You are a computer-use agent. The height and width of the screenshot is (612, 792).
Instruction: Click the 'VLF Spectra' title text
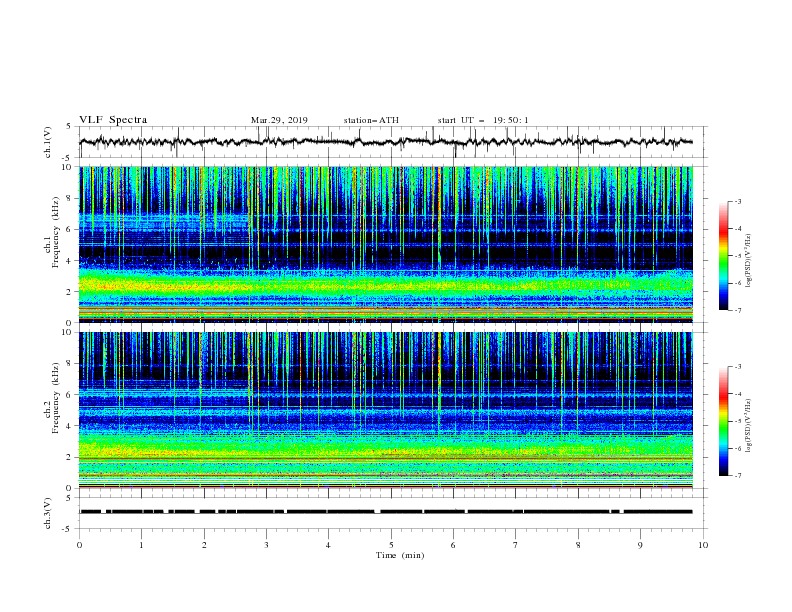[113, 120]
